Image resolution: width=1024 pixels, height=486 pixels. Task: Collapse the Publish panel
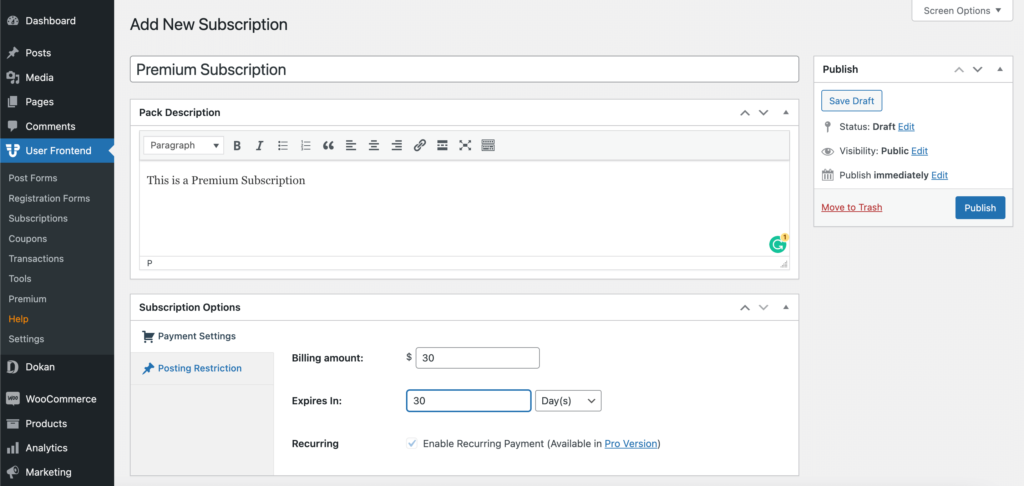tap(1000, 69)
